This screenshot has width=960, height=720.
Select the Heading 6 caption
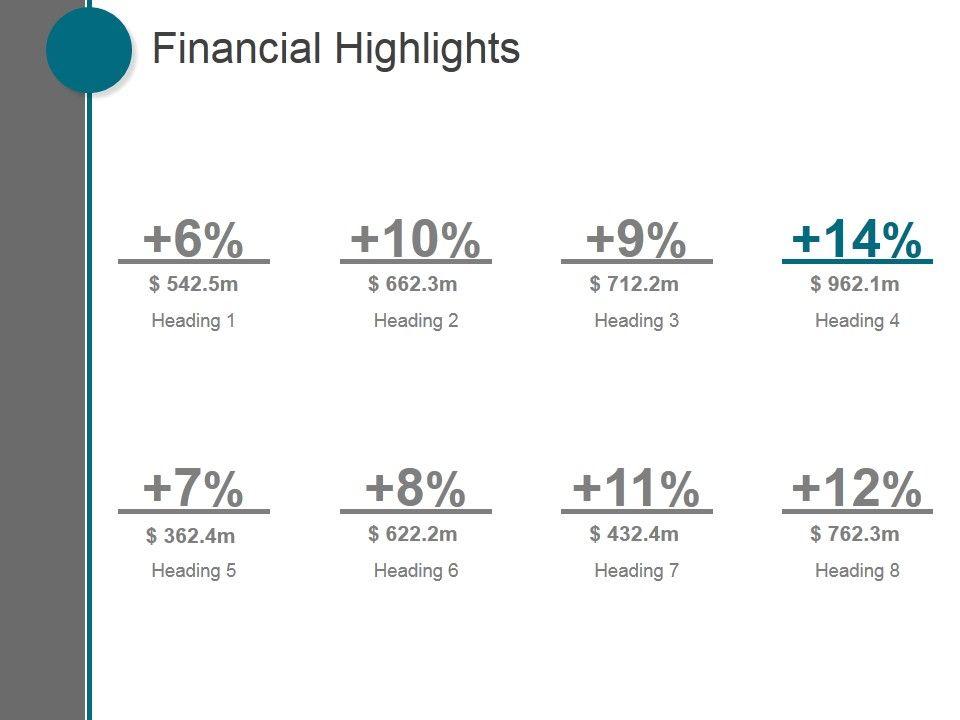click(415, 571)
